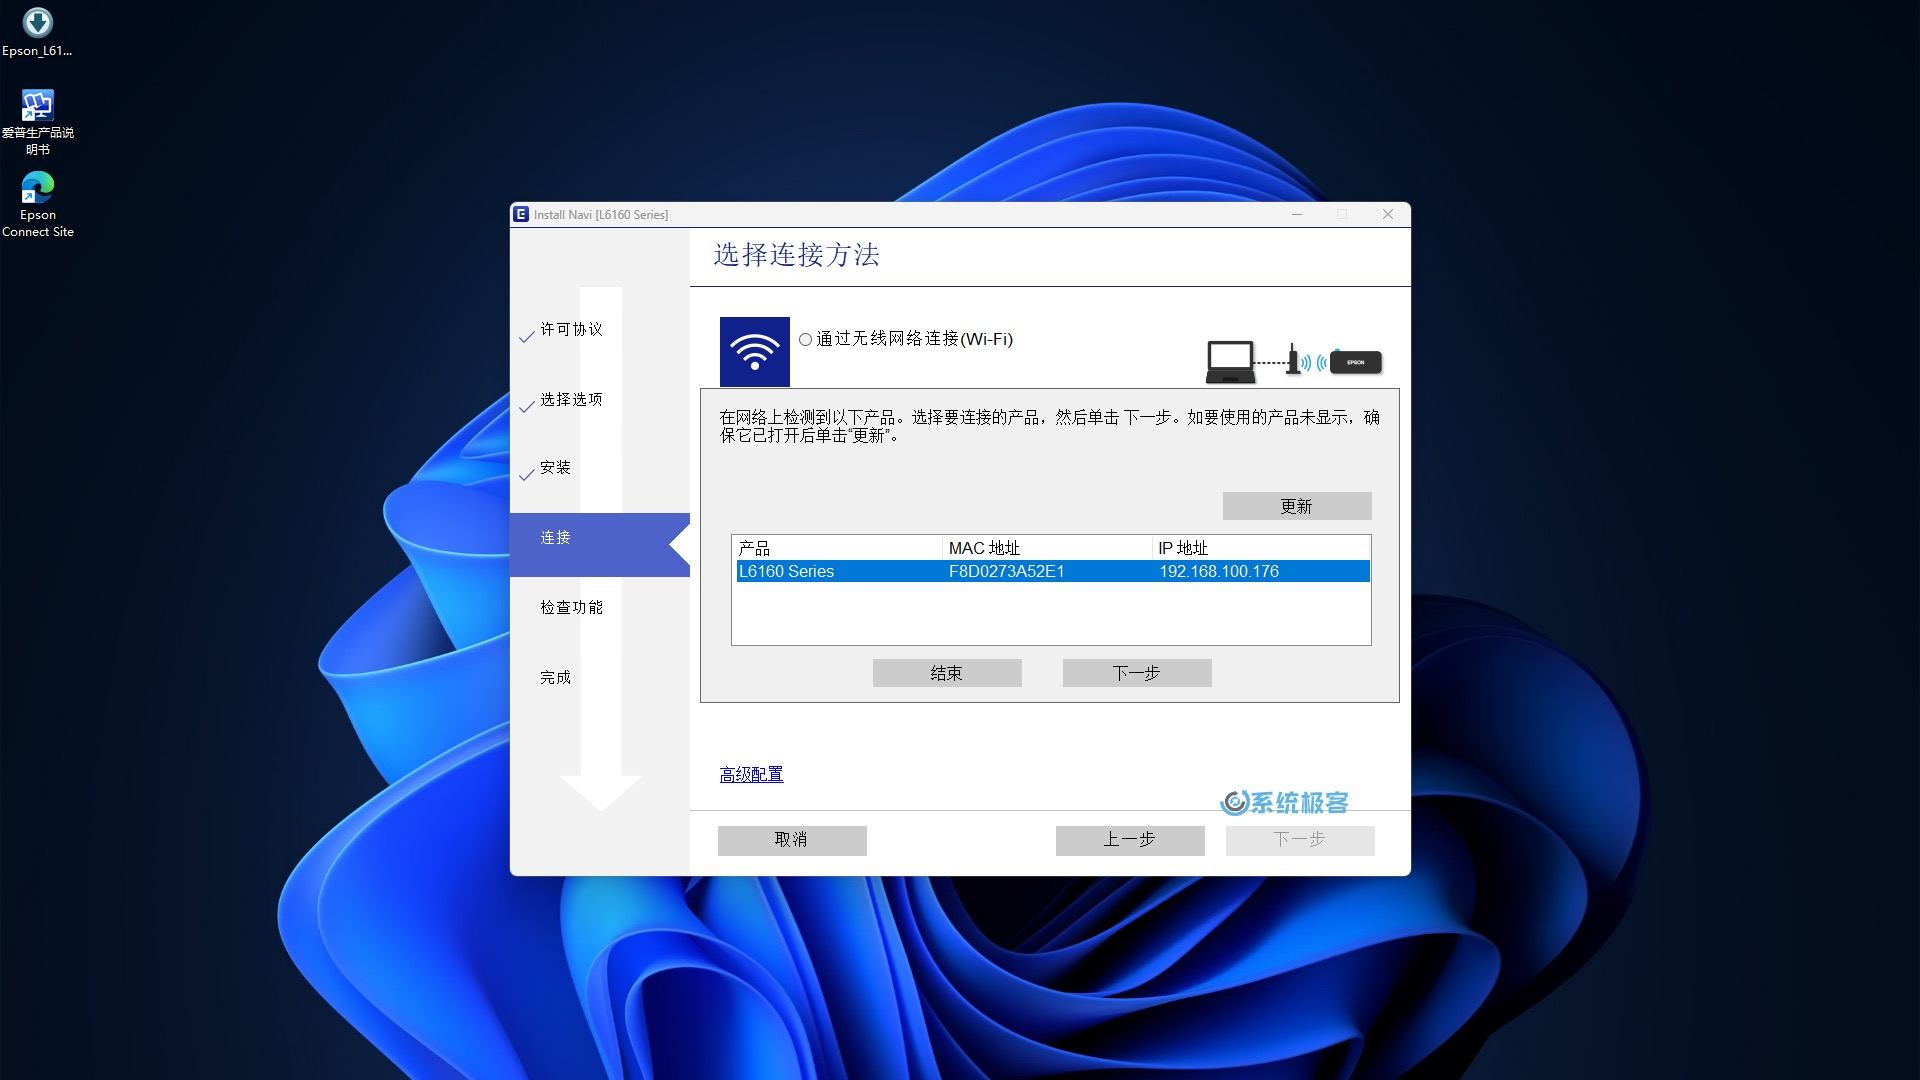Screen dimensions: 1920x1080
Task: Select the L6160 Series product row
Action: click(x=1052, y=571)
